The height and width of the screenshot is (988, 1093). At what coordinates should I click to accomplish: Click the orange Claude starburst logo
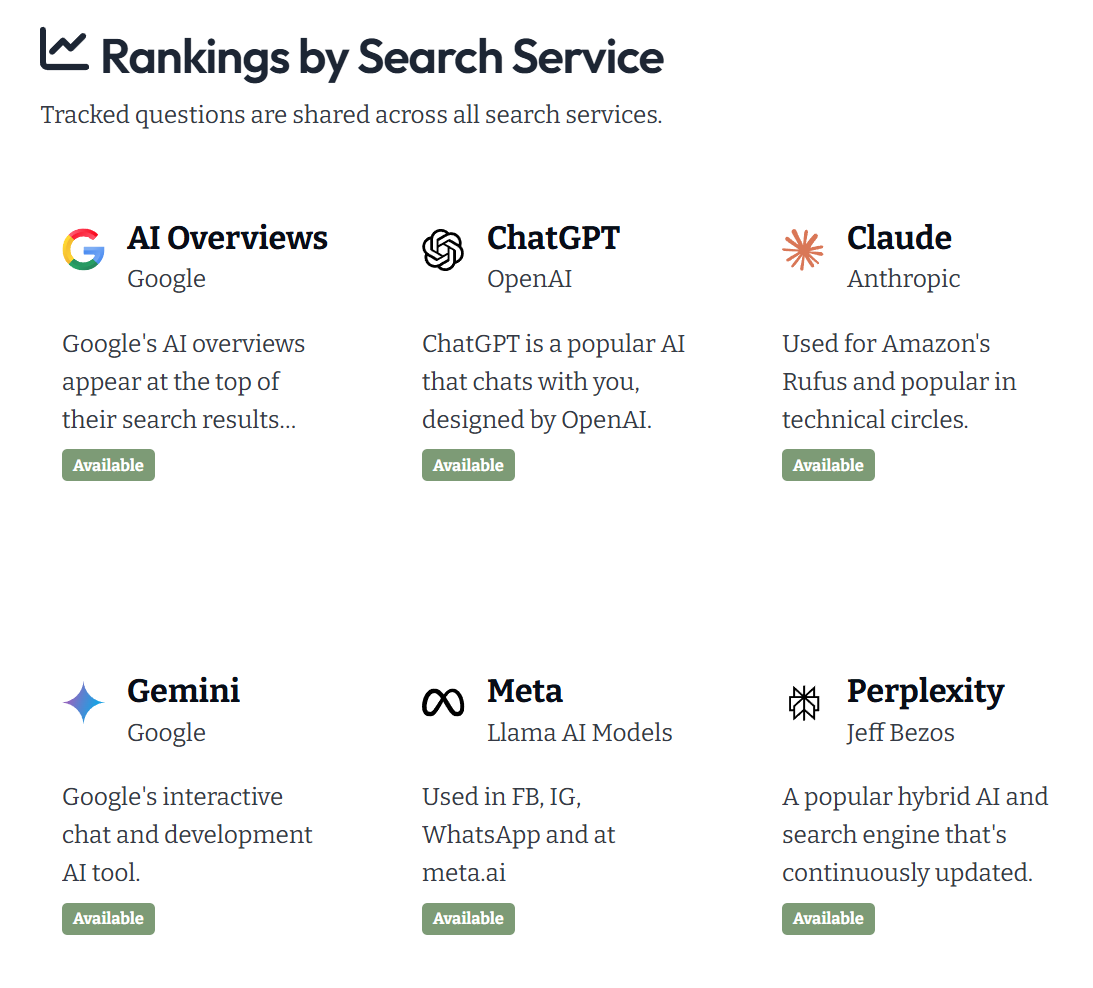coord(803,250)
